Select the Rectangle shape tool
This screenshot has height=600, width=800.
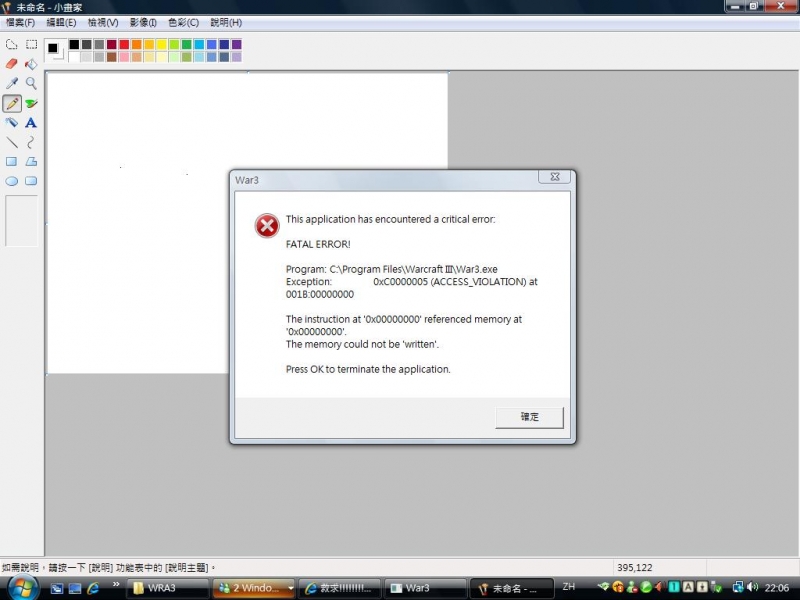(11, 162)
